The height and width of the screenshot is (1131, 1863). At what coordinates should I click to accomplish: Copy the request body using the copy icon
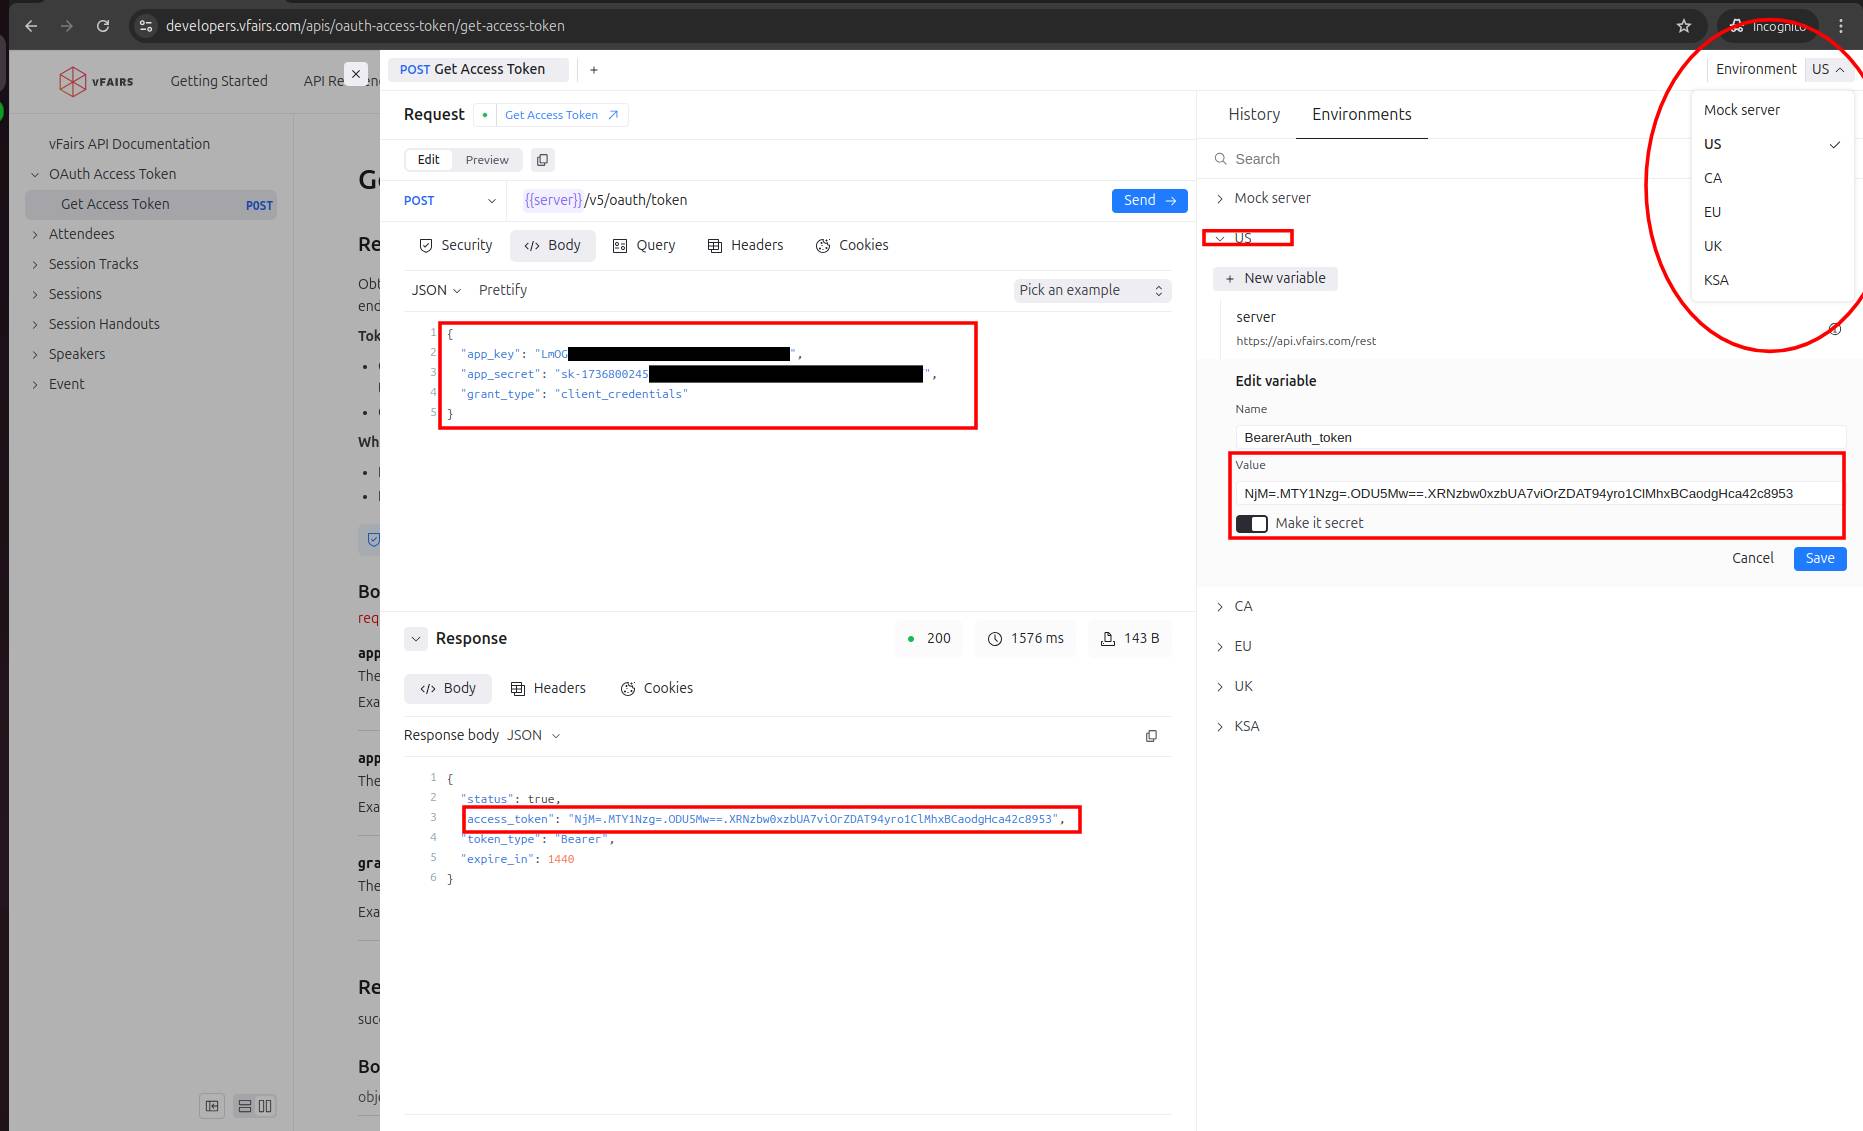542,159
